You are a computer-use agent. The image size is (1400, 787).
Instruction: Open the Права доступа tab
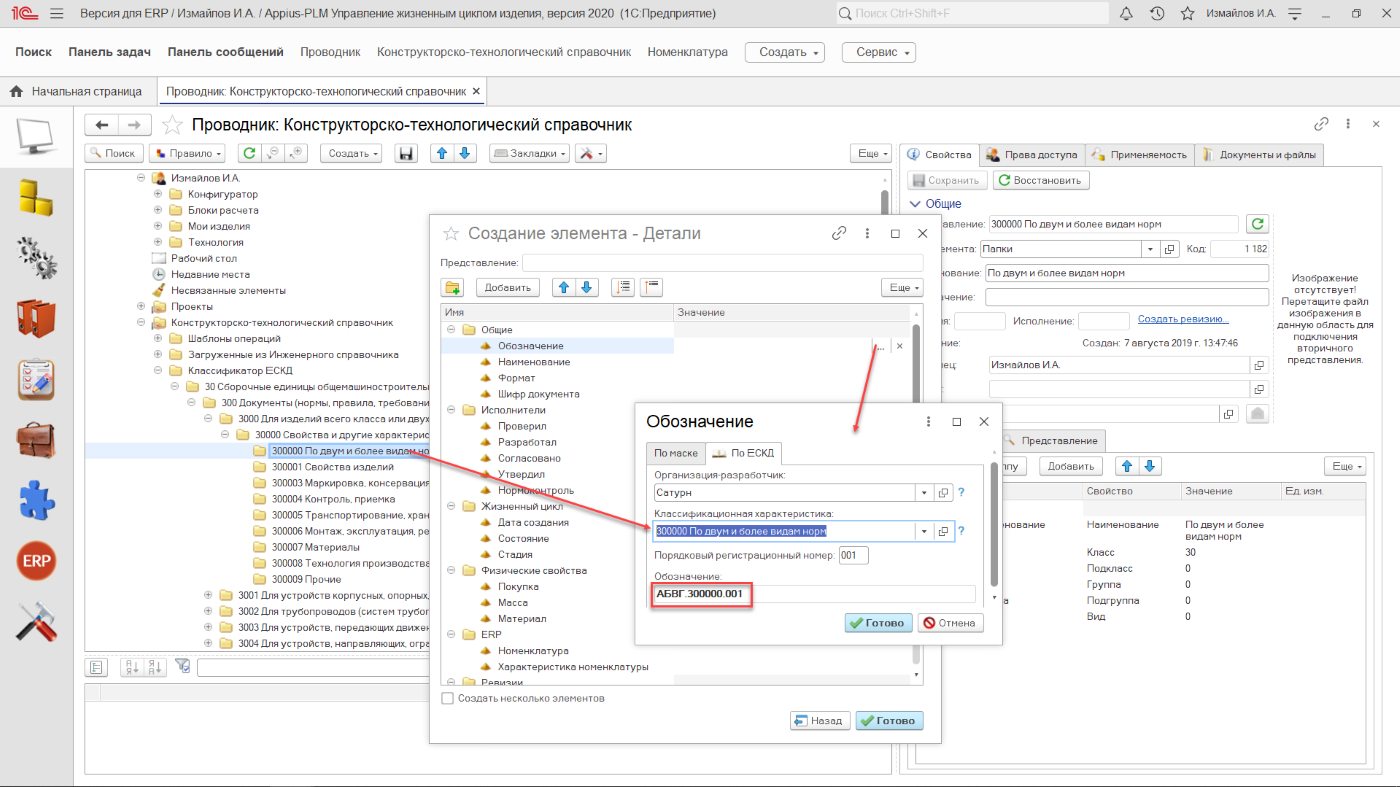1033,154
